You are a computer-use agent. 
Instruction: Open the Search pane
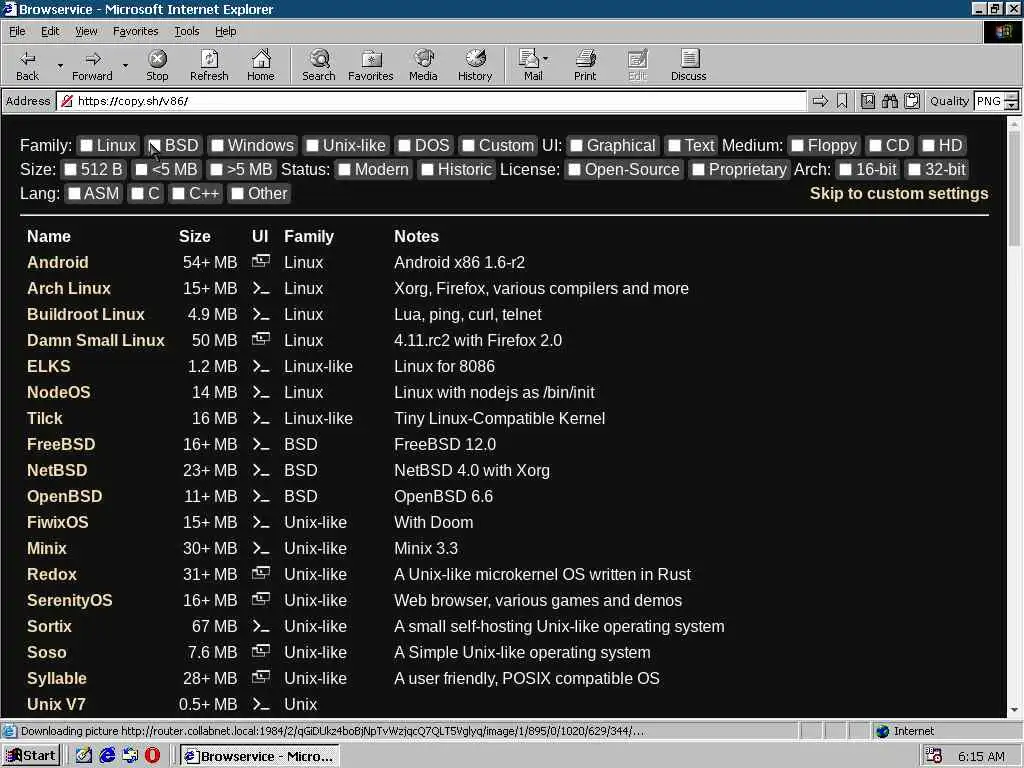click(x=319, y=65)
